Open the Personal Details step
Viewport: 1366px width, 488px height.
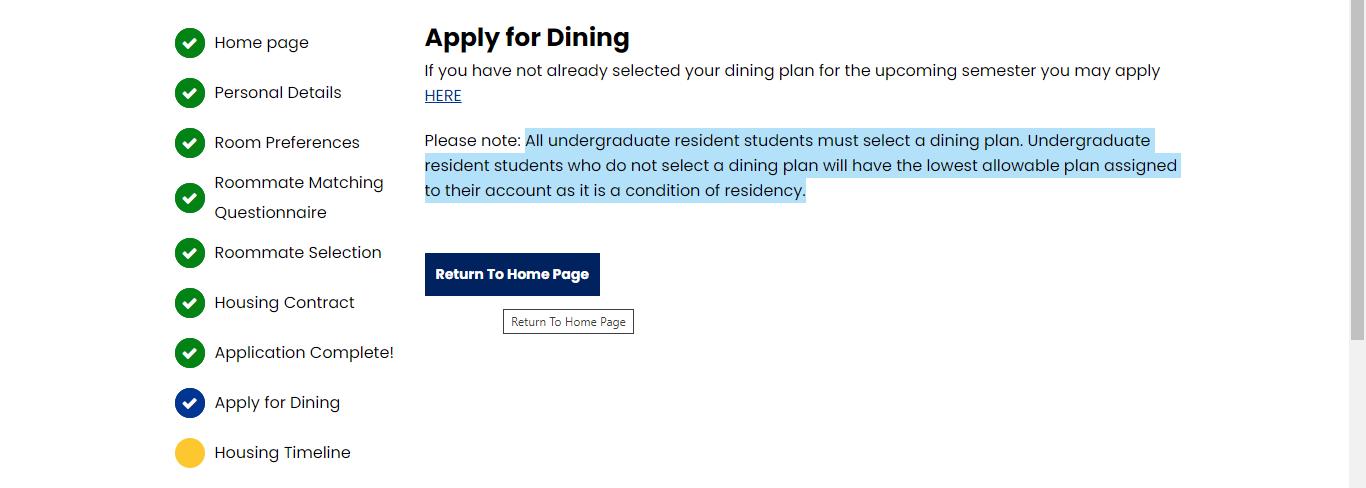click(277, 93)
